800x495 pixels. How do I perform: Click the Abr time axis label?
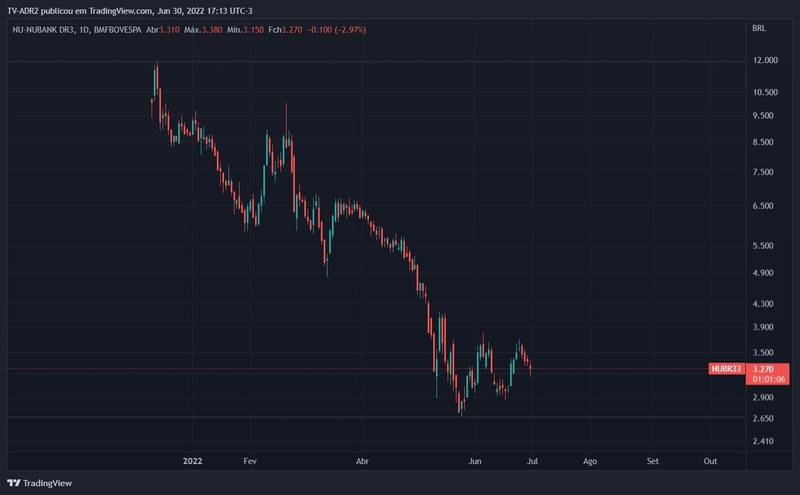coord(362,461)
